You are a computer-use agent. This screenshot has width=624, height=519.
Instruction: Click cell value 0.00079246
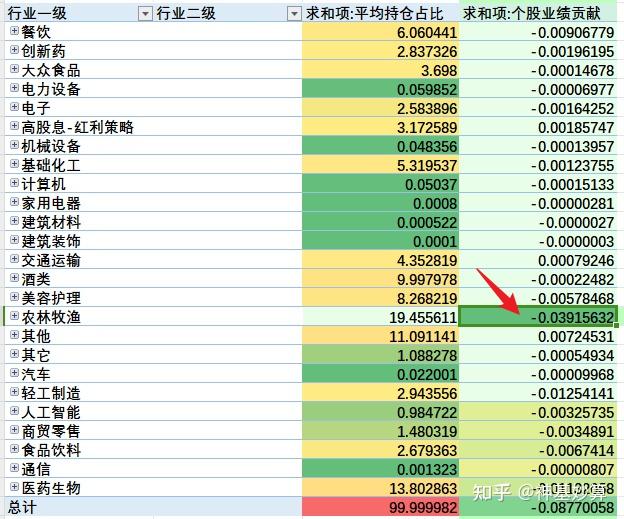[x=576, y=261]
